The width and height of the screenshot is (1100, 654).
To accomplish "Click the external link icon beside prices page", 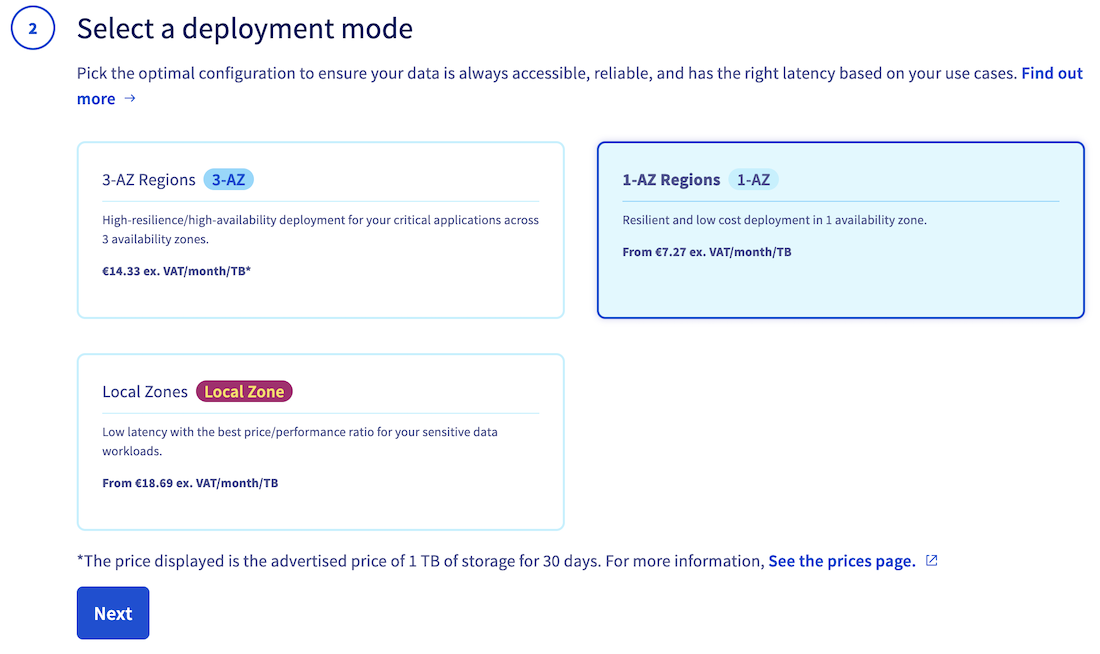I will 932,561.
